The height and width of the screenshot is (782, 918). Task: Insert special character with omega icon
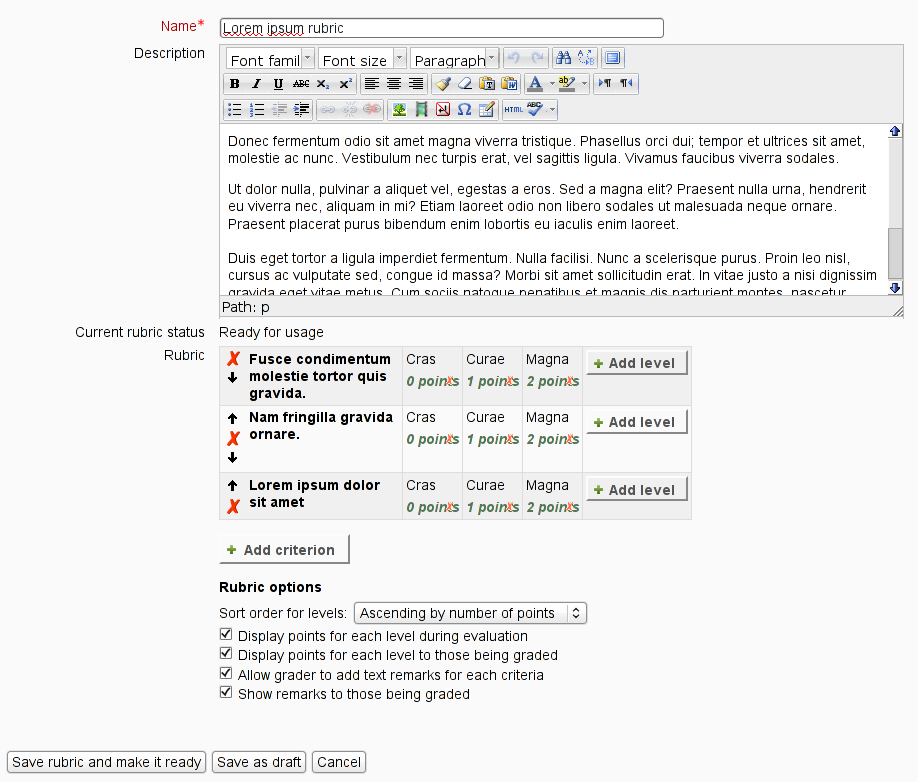click(x=465, y=109)
